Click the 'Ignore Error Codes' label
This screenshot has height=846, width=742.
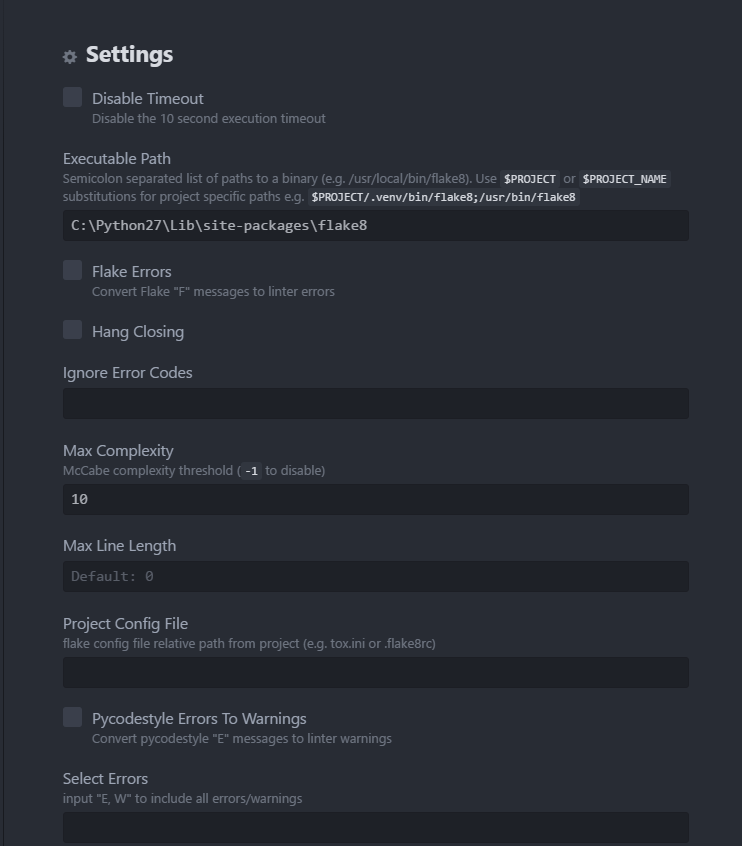click(127, 372)
